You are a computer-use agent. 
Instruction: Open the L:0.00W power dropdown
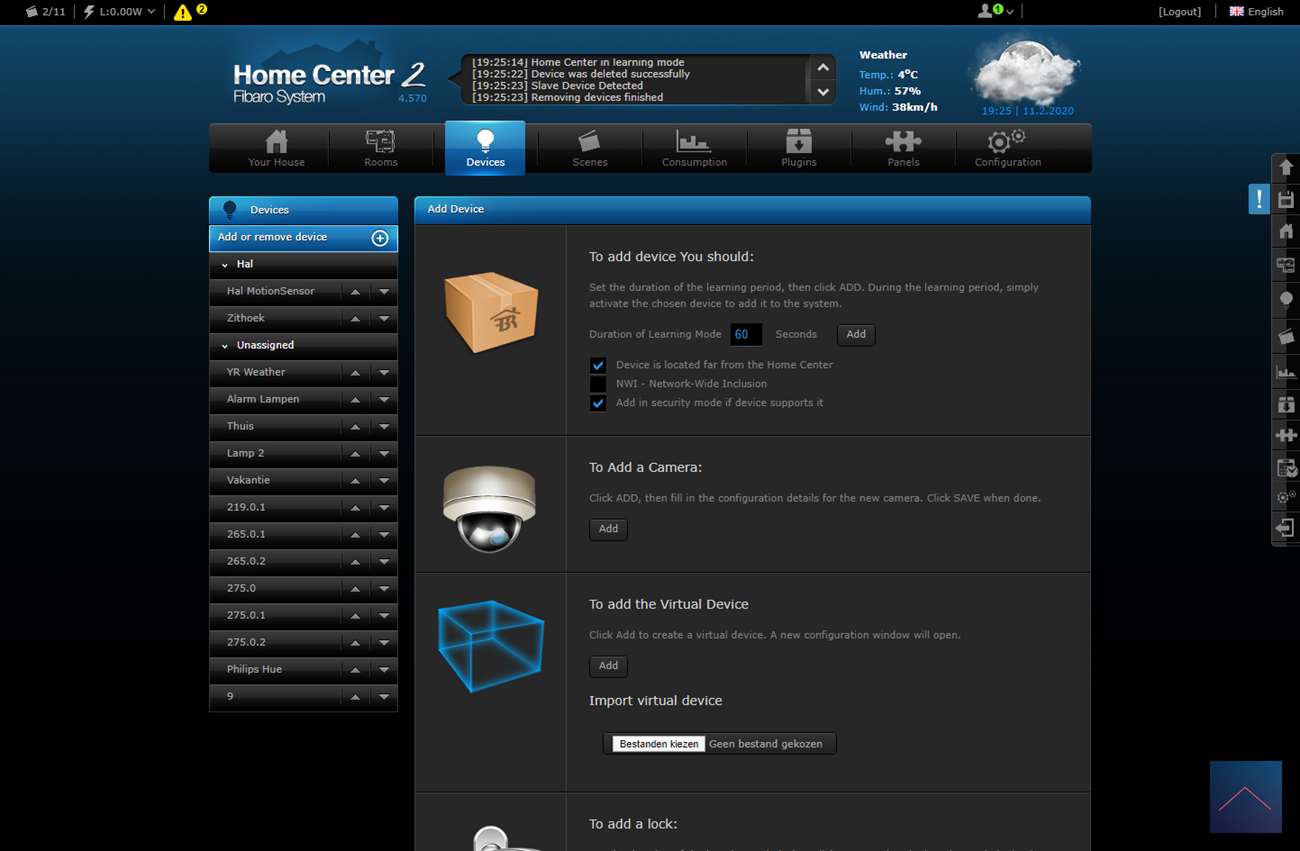pos(120,12)
